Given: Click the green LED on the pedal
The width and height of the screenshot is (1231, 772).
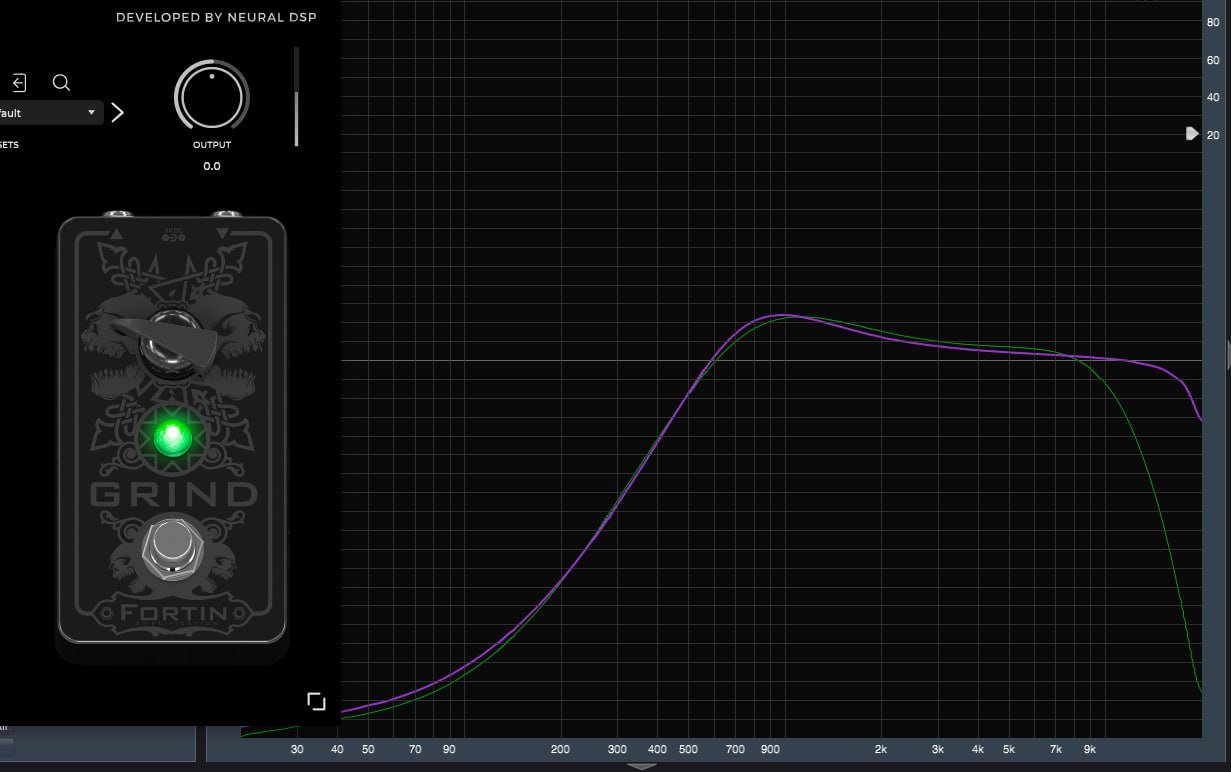Looking at the screenshot, I should click(172, 437).
